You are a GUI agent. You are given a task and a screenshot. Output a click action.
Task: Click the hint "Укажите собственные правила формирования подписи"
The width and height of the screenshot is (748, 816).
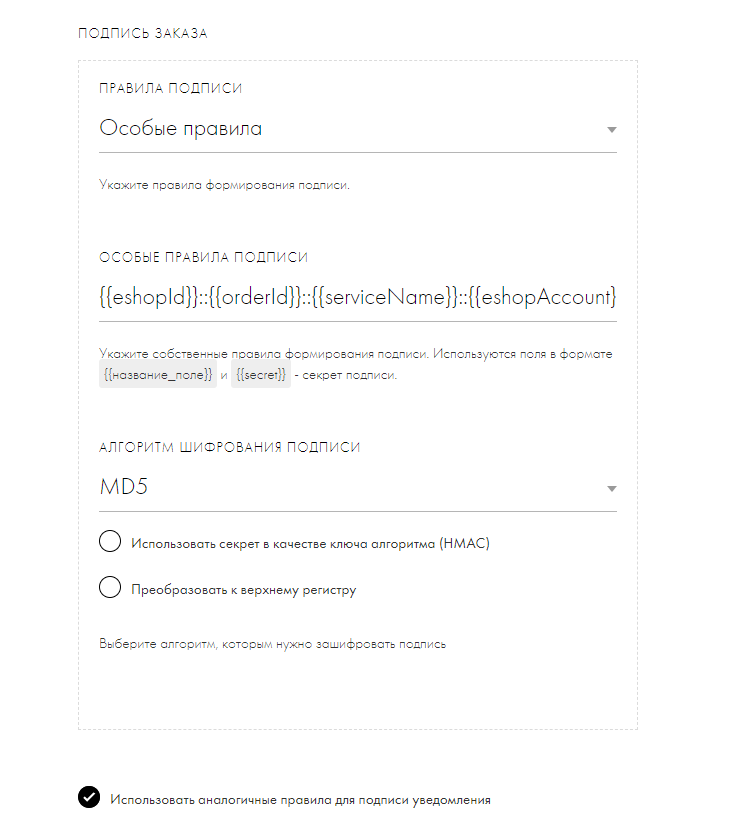pyautogui.click(x=355, y=354)
